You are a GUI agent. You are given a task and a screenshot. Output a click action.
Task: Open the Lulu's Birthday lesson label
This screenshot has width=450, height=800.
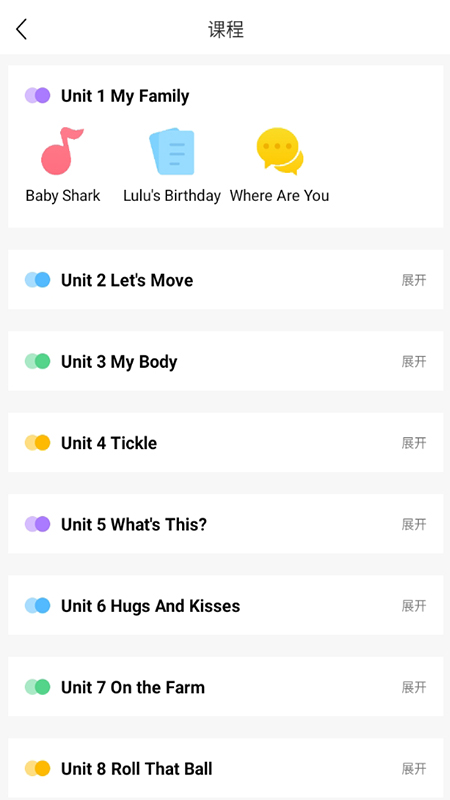click(172, 195)
